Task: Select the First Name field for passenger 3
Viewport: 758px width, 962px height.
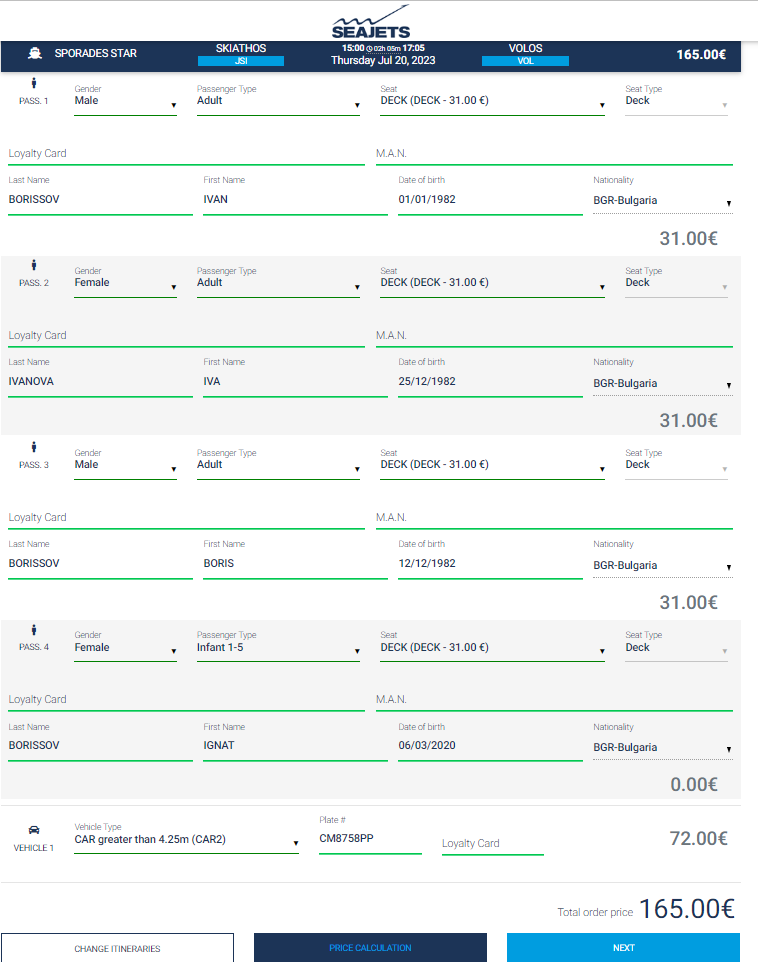Action: click(x=295, y=564)
